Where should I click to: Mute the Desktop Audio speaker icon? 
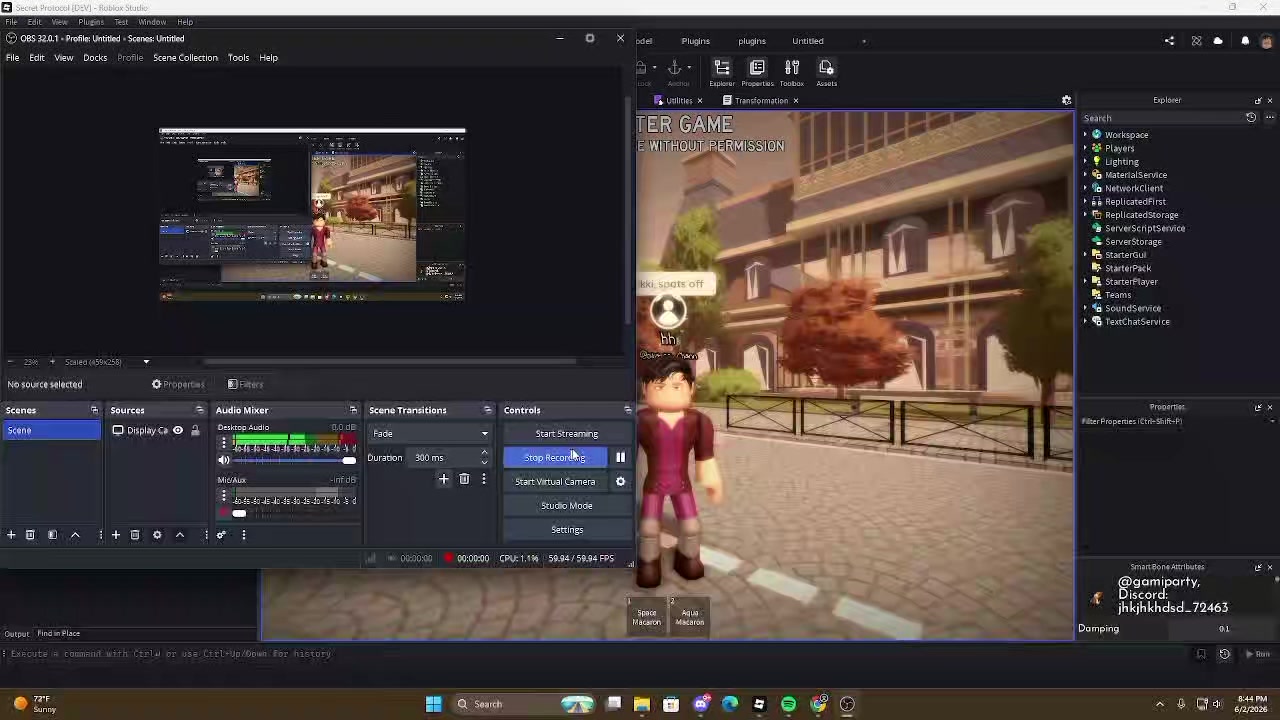click(224, 460)
